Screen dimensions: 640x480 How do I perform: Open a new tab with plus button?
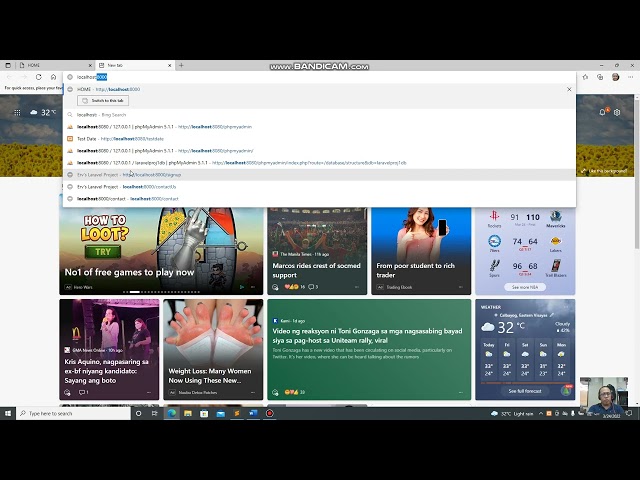click(x=181, y=65)
